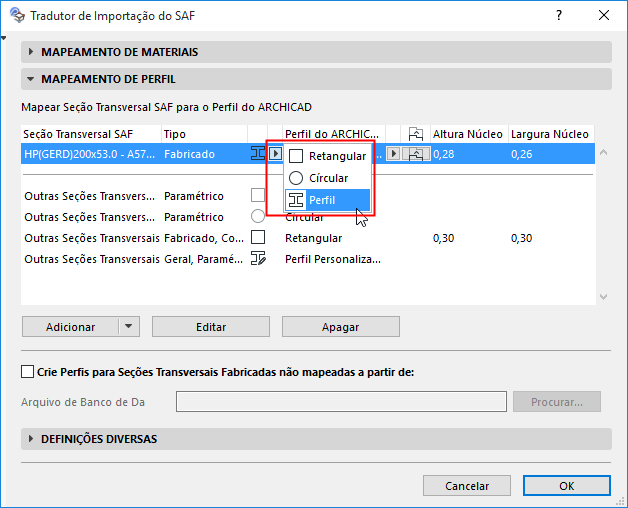Click the Largura Núcleo value 0,26
Screen dimensions: 628x508
click(x=521, y=154)
